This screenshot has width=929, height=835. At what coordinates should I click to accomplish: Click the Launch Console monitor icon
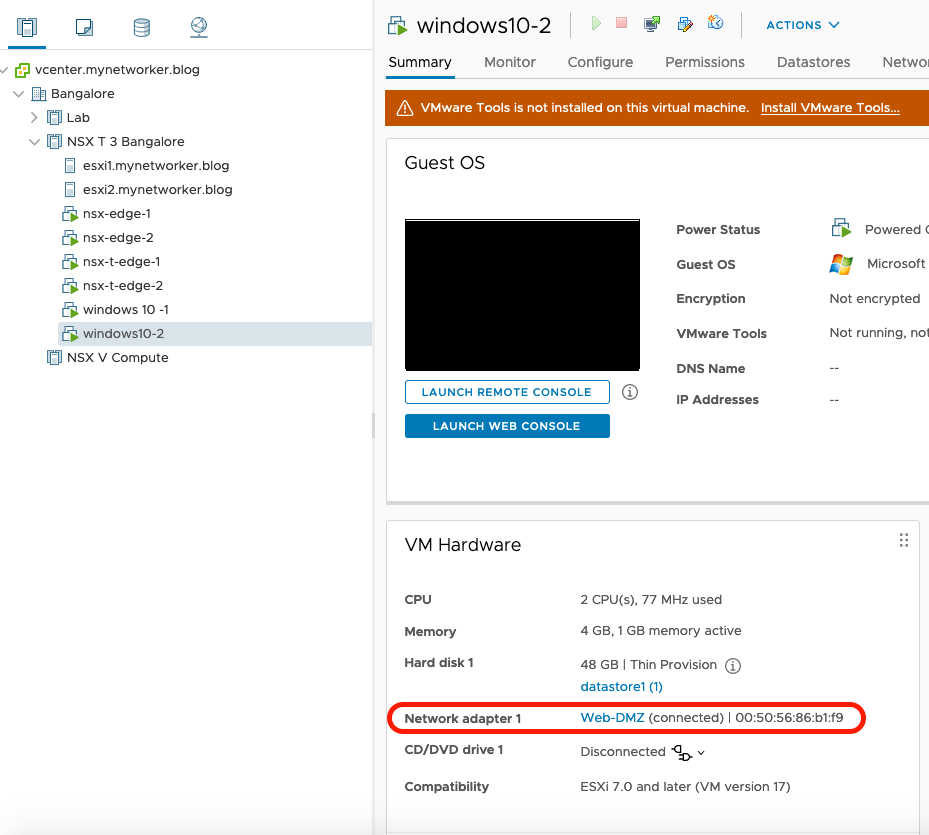pyautogui.click(x=652, y=24)
